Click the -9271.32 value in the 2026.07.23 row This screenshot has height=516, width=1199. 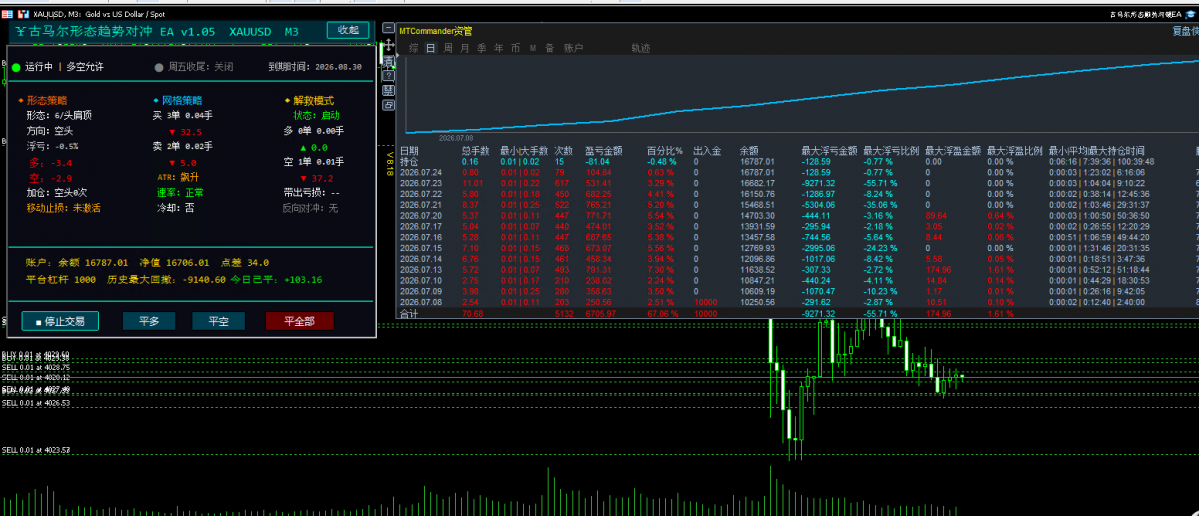click(820, 183)
